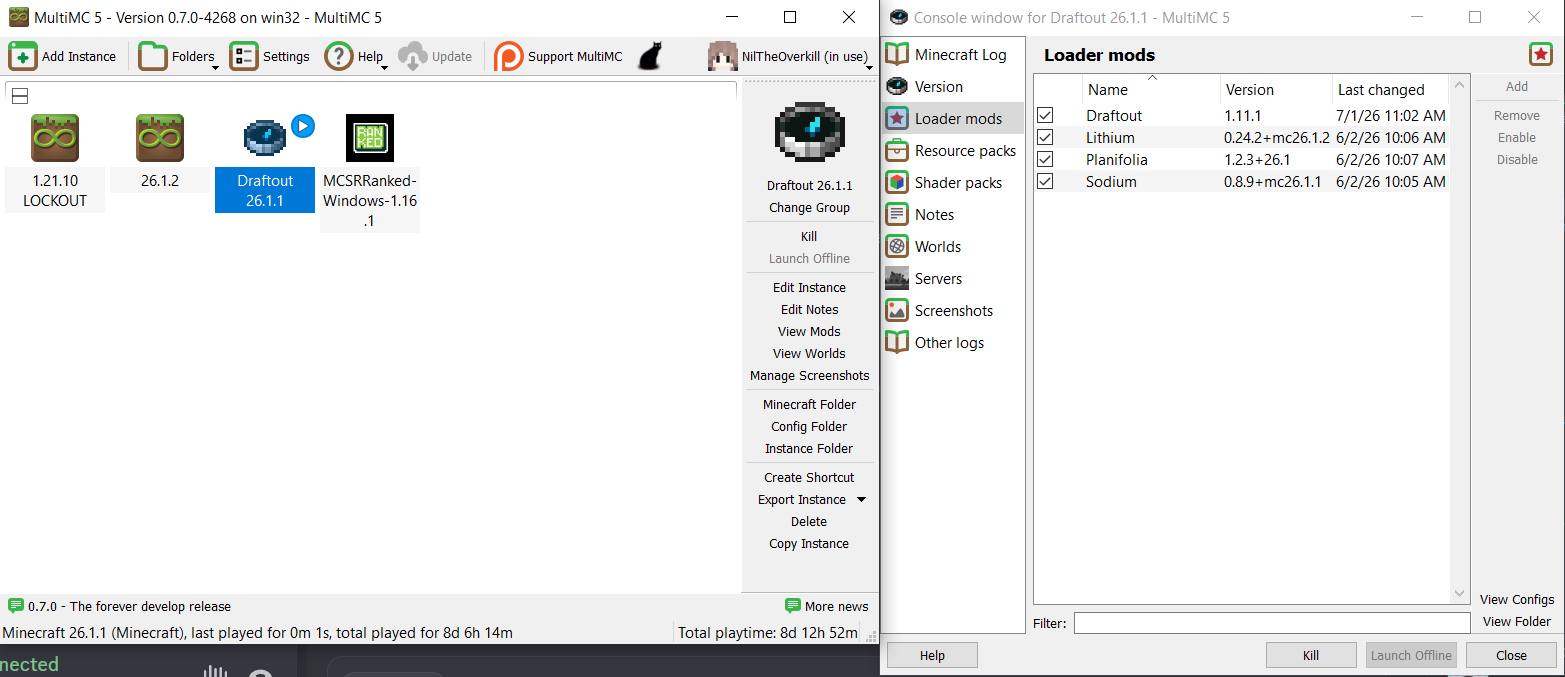The width and height of the screenshot is (1565, 677).
Task: Click View Configs in the Loader mods page
Action: 1517,600
